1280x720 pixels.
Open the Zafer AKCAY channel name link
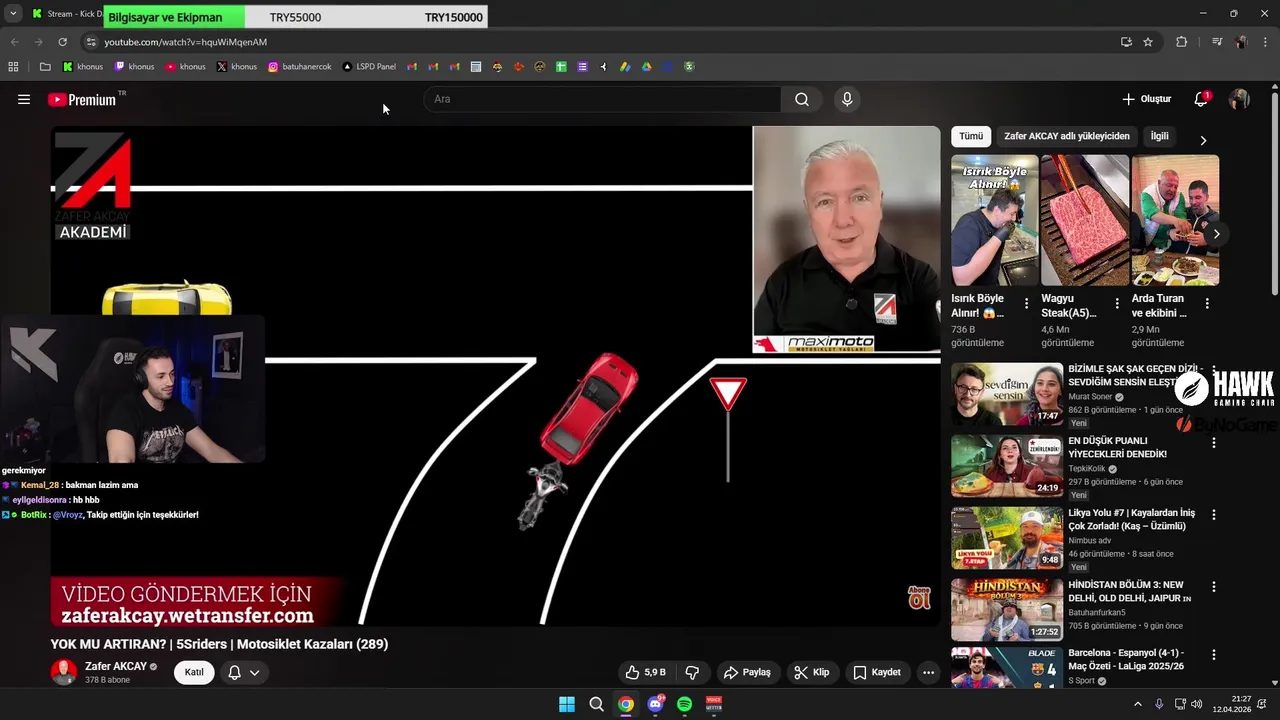pos(116,666)
